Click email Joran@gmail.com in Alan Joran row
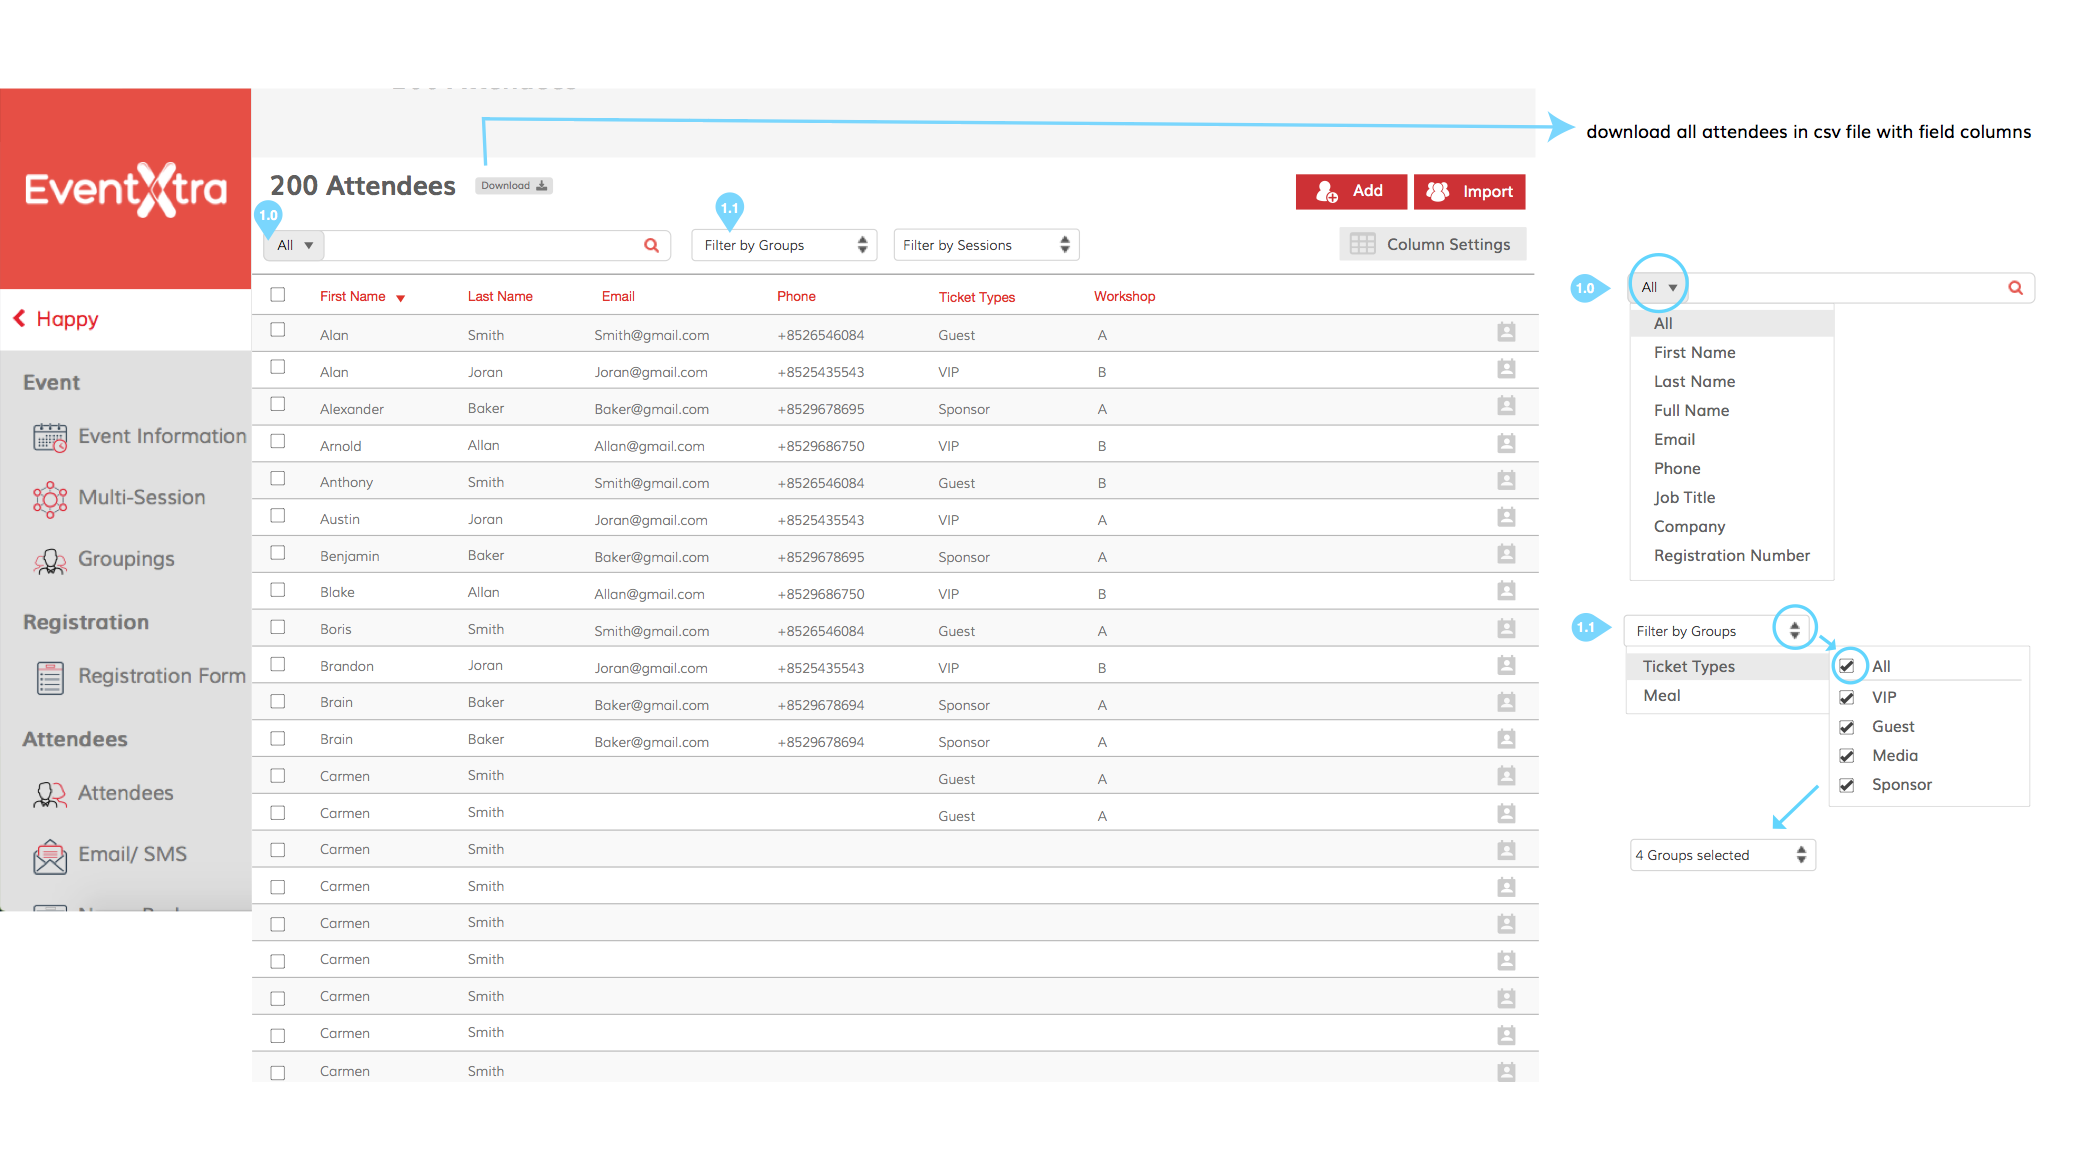The height and width of the screenshot is (1172, 2088). click(651, 372)
